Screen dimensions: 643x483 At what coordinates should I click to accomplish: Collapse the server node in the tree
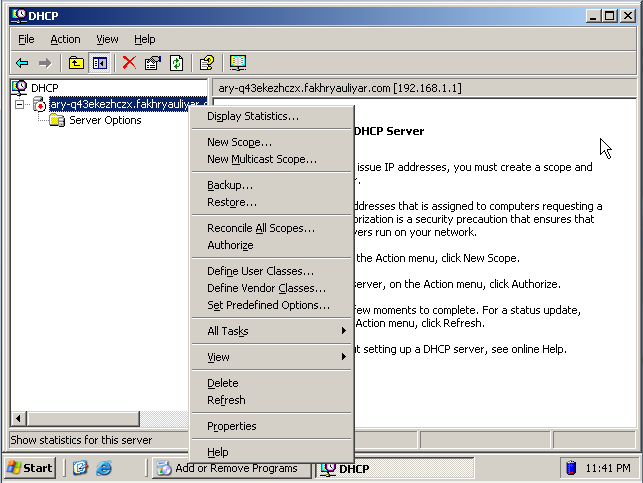click(19, 105)
